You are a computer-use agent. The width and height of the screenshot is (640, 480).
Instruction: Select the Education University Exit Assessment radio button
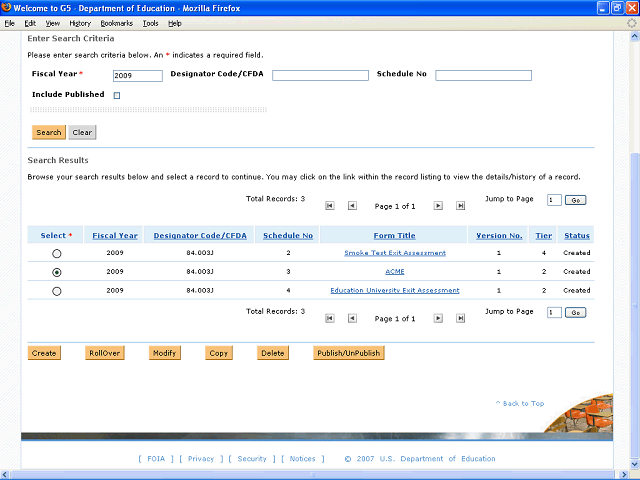coord(56,291)
